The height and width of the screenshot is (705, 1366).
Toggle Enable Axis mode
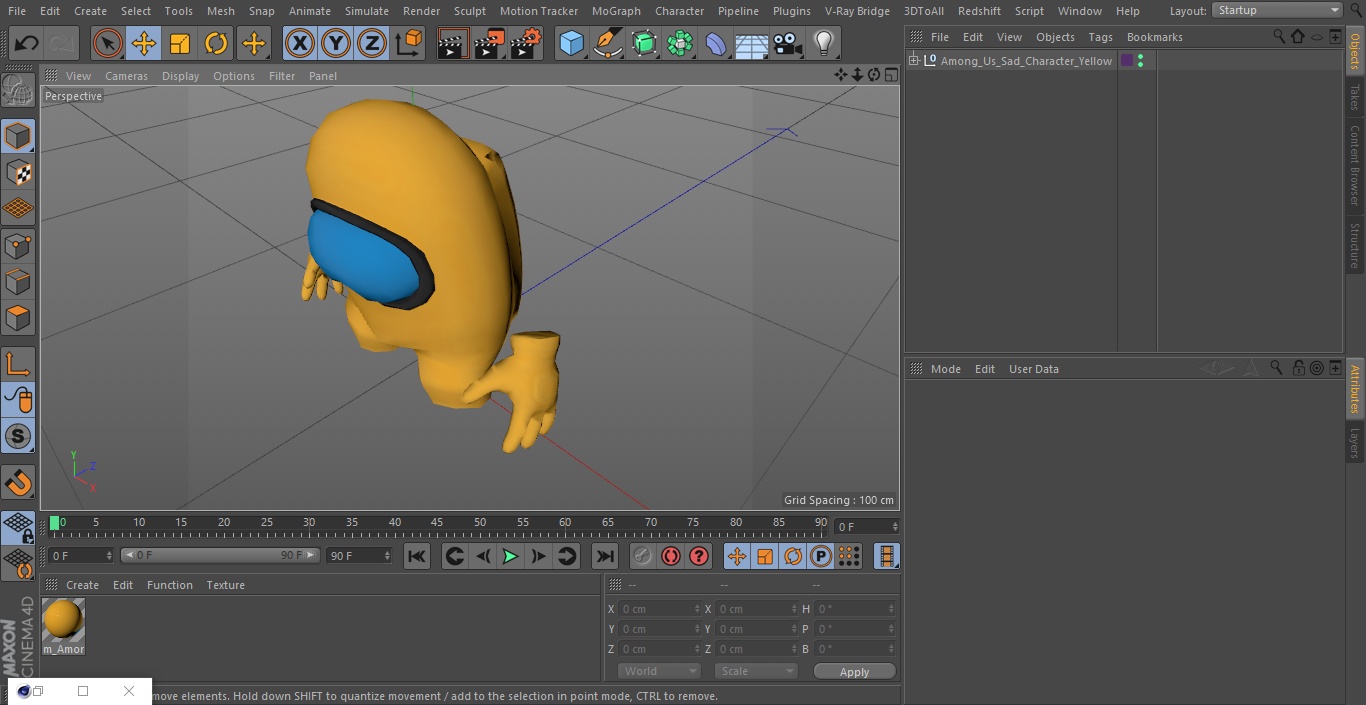coord(18,363)
